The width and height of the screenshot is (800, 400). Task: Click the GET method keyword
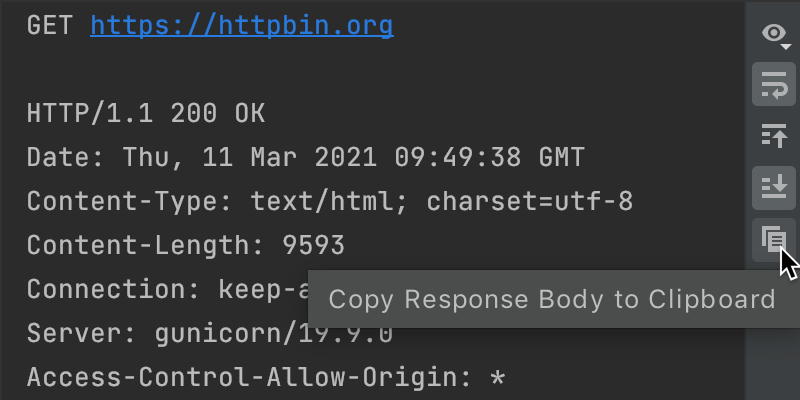pyautogui.click(x=50, y=26)
